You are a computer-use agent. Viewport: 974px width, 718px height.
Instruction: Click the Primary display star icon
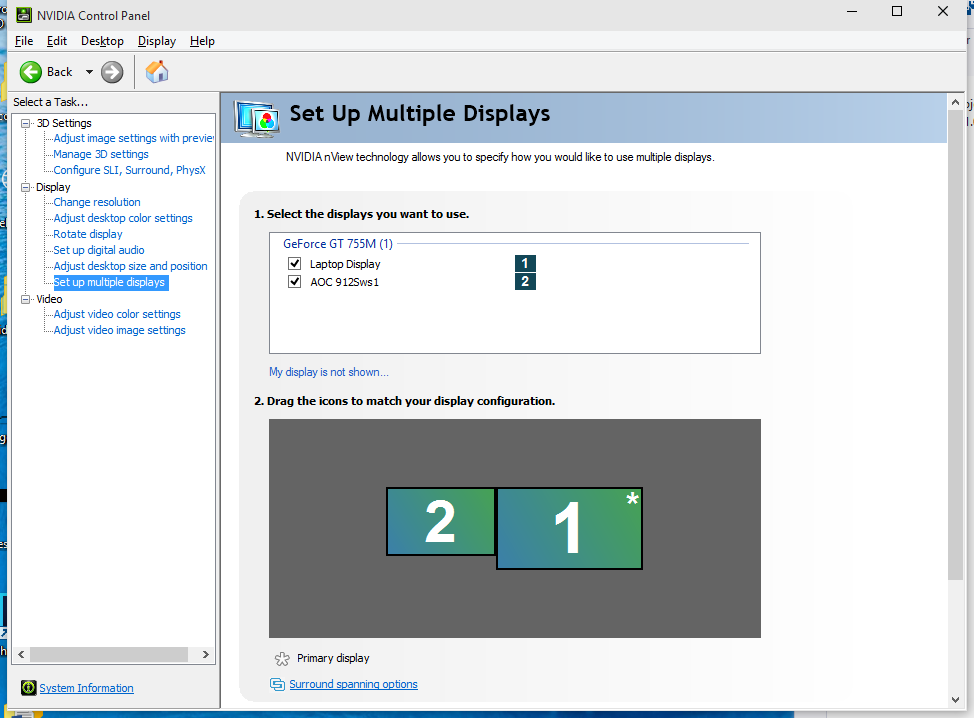tap(282, 658)
